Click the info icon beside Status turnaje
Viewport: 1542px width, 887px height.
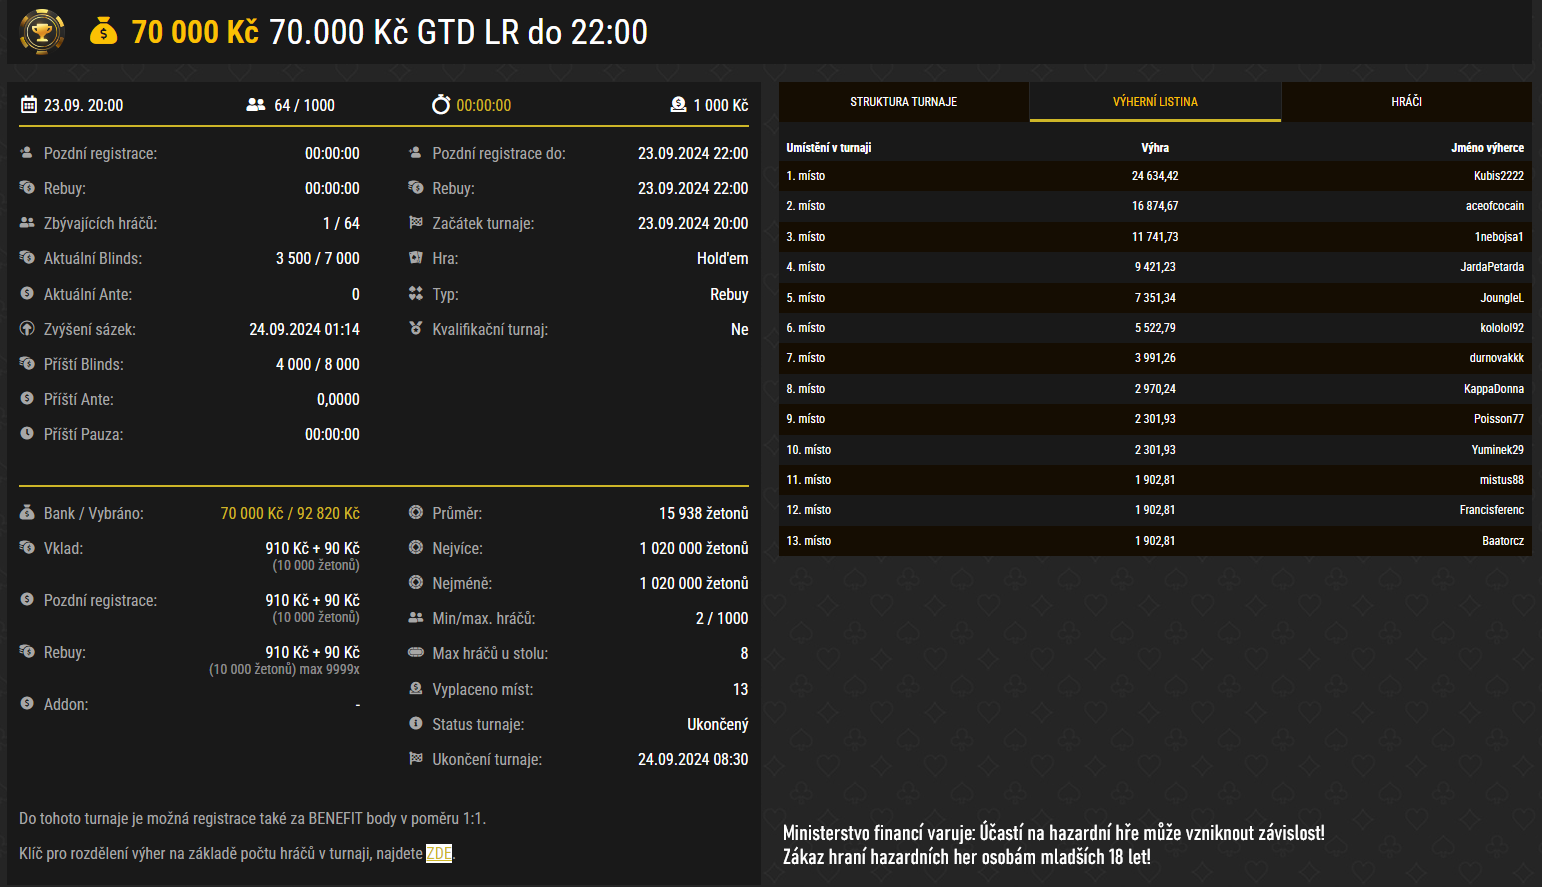tap(416, 724)
